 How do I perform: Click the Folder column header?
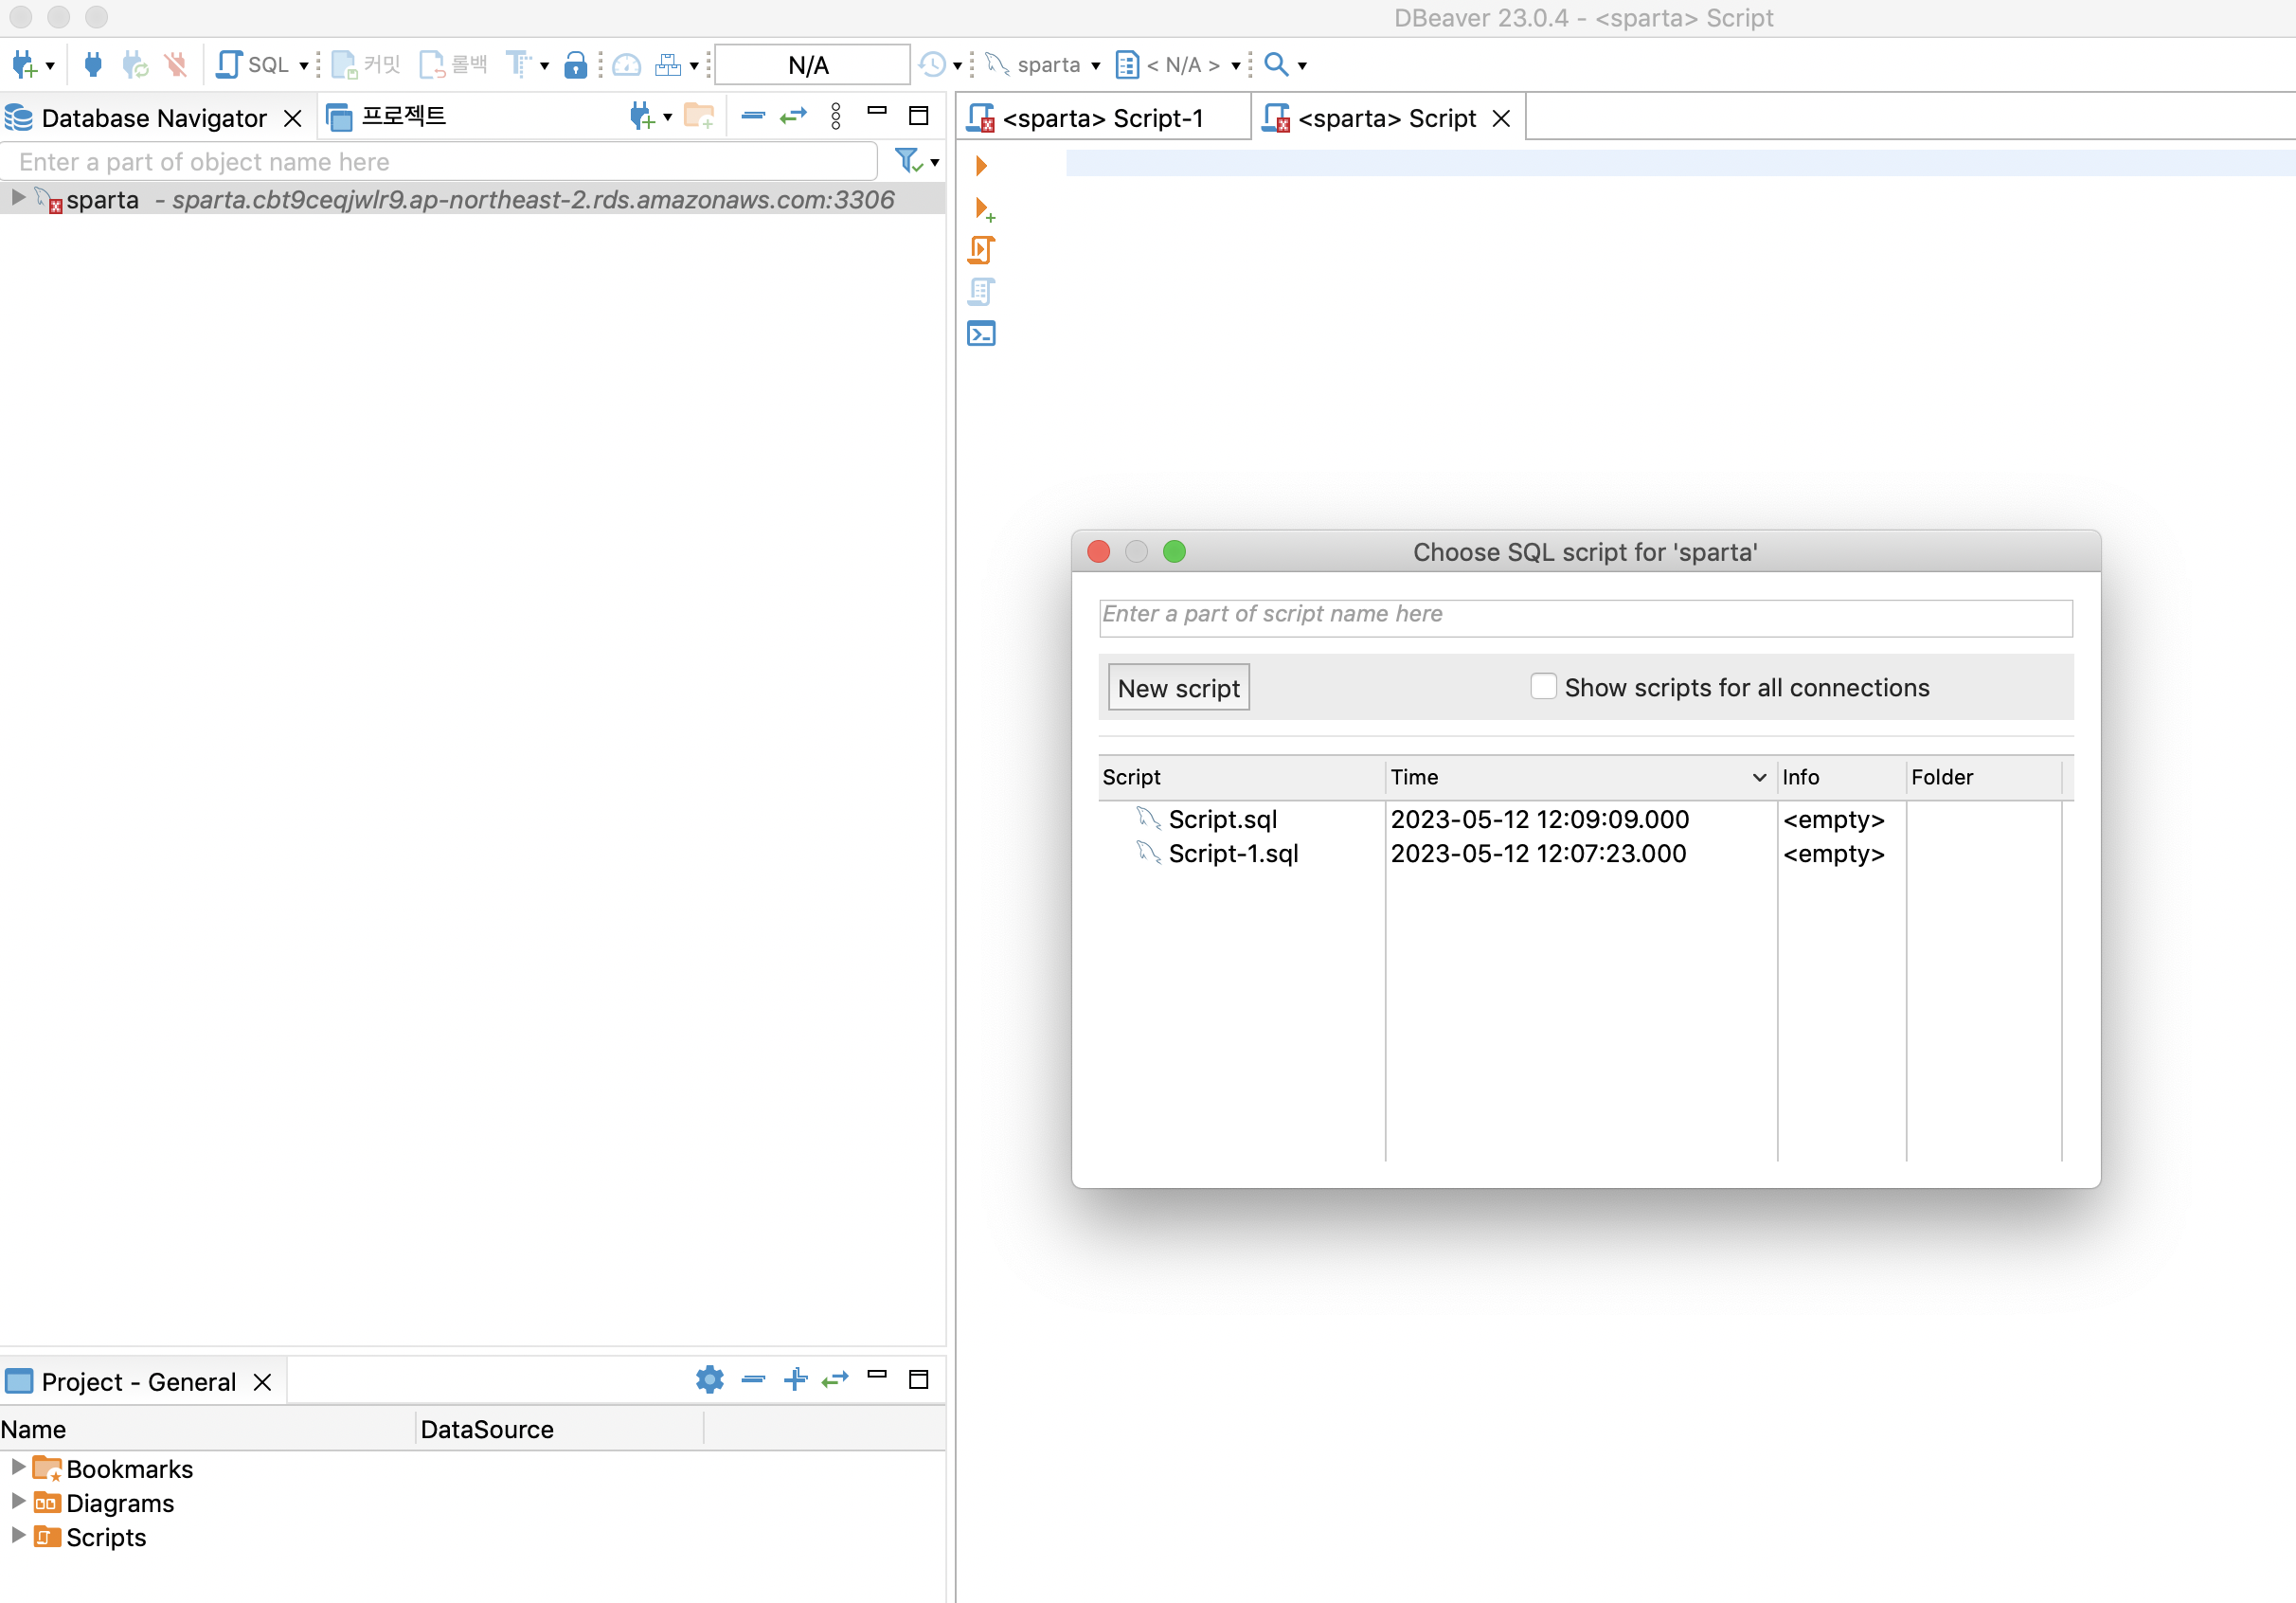coord(1983,777)
